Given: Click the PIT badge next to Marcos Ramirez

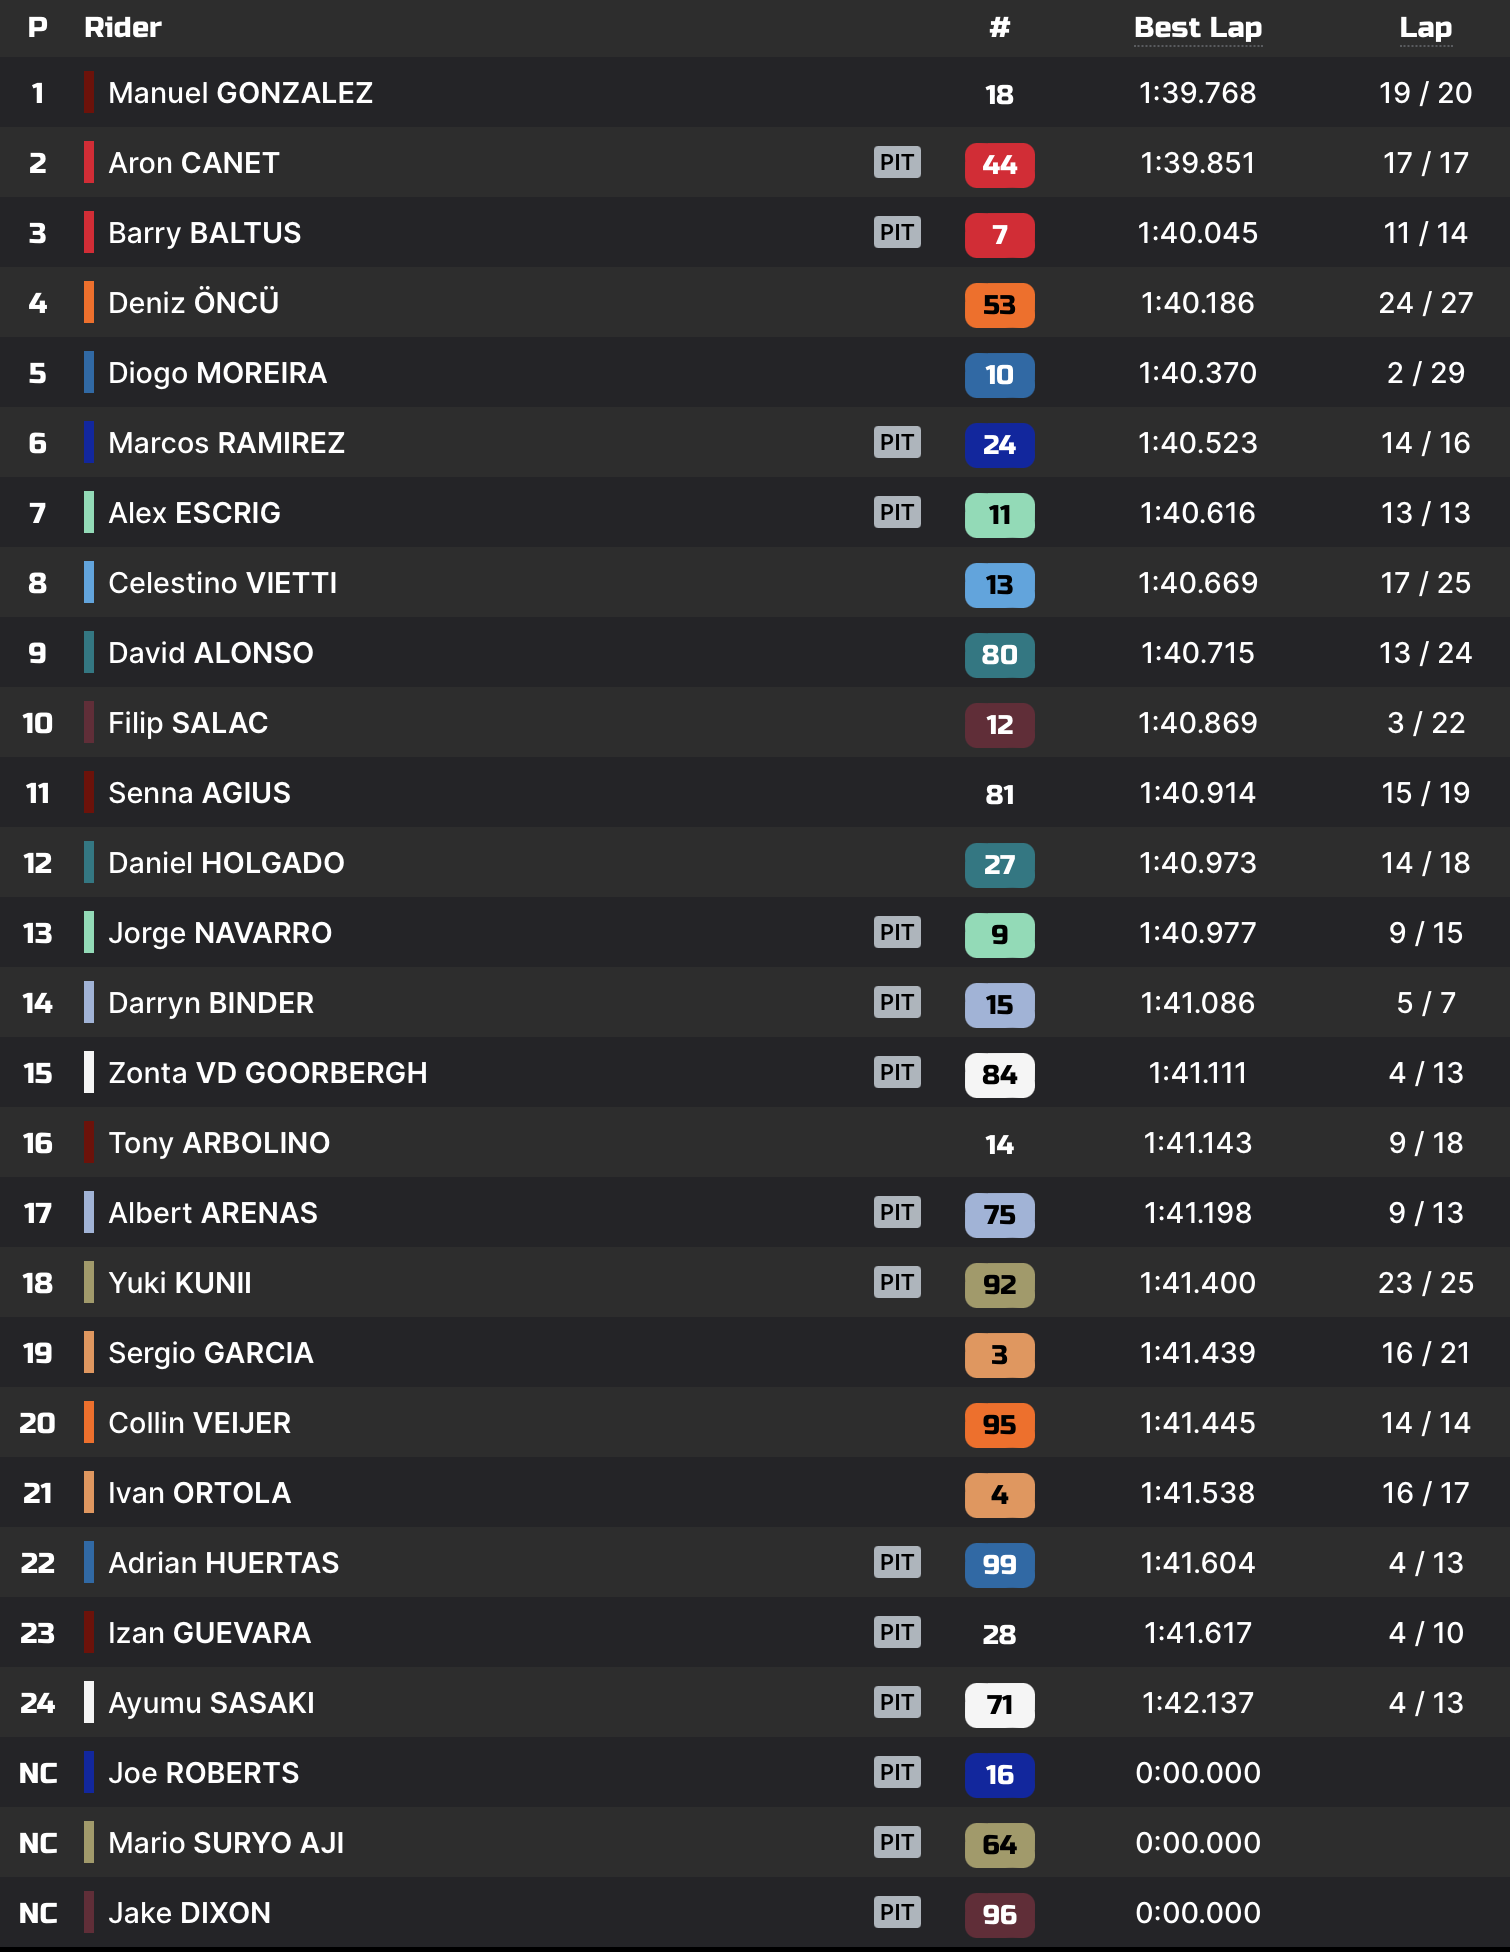Looking at the screenshot, I should pos(897,442).
